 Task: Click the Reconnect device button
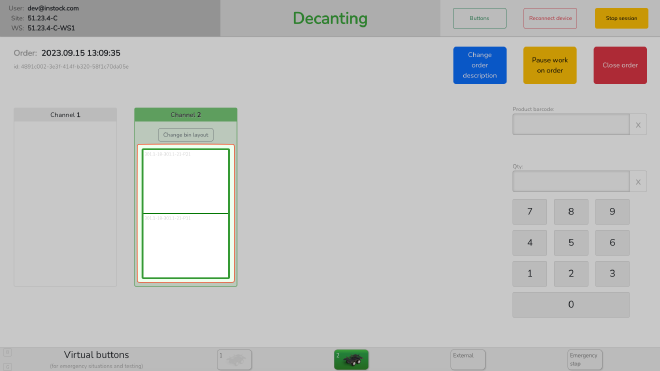(550, 18)
